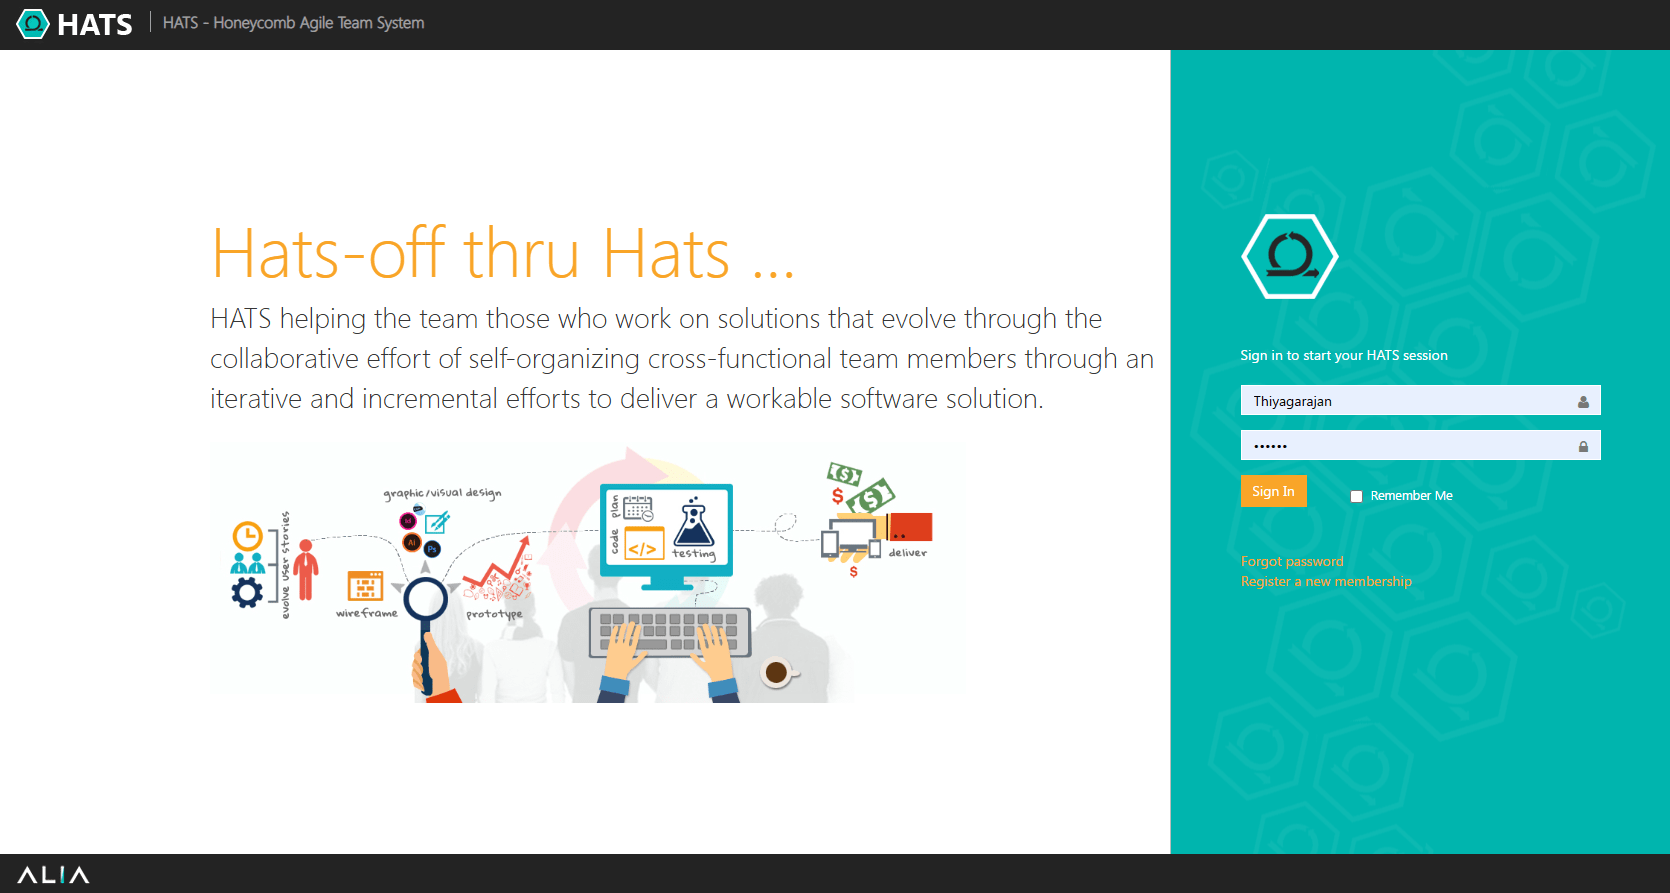The width and height of the screenshot is (1670, 893).
Task: Click the HATS brand text in header
Action: [x=95, y=24]
